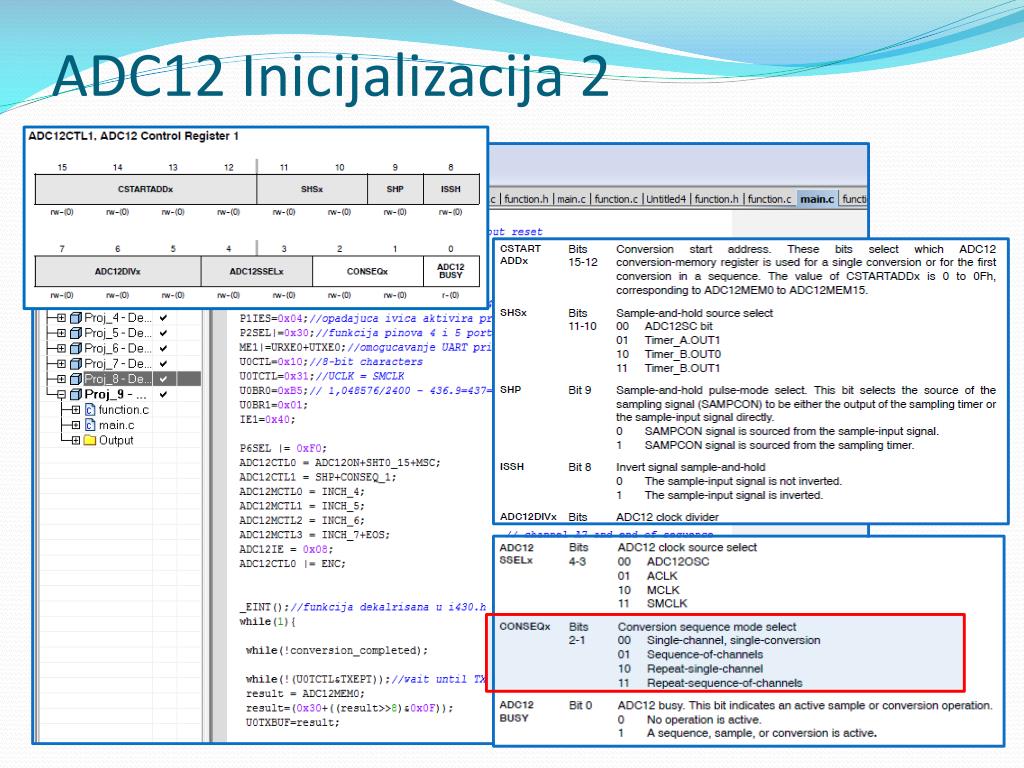Viewport: 1024px width, 768px height.
Task: Click the Proj_8 project cube icon
Action: coord(76,379)
